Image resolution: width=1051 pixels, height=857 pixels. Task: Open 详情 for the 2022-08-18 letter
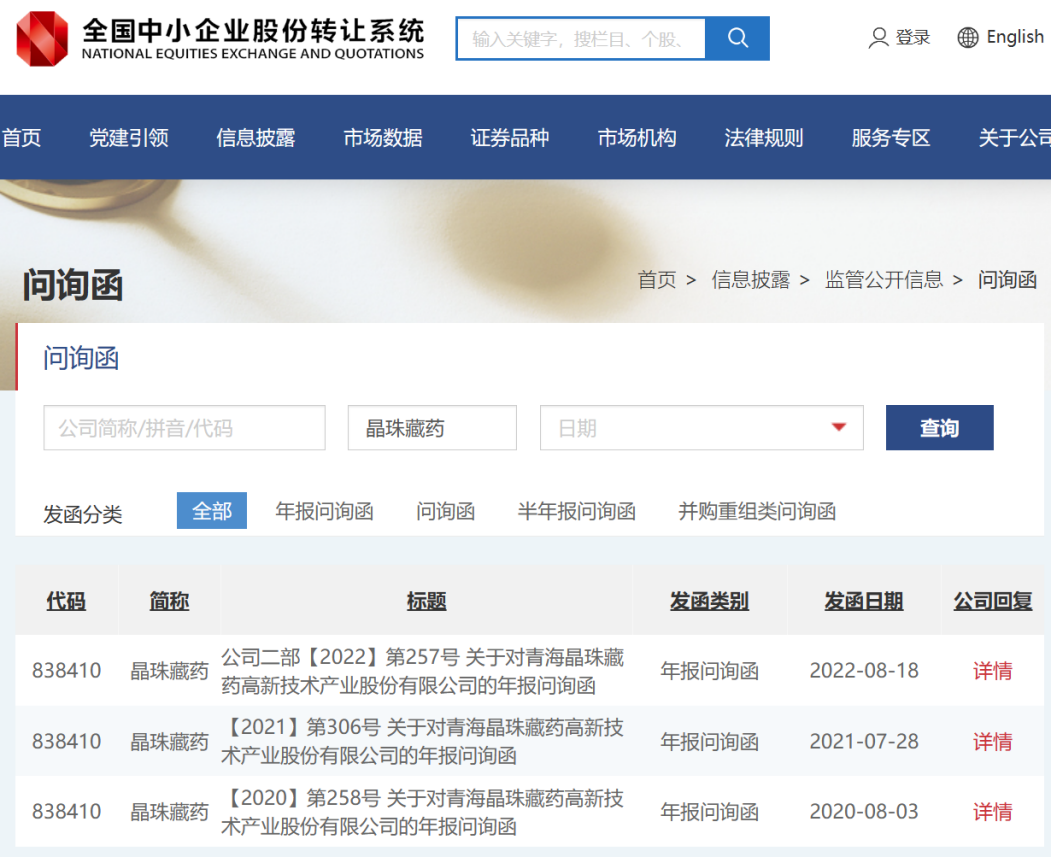click(993, 671)
